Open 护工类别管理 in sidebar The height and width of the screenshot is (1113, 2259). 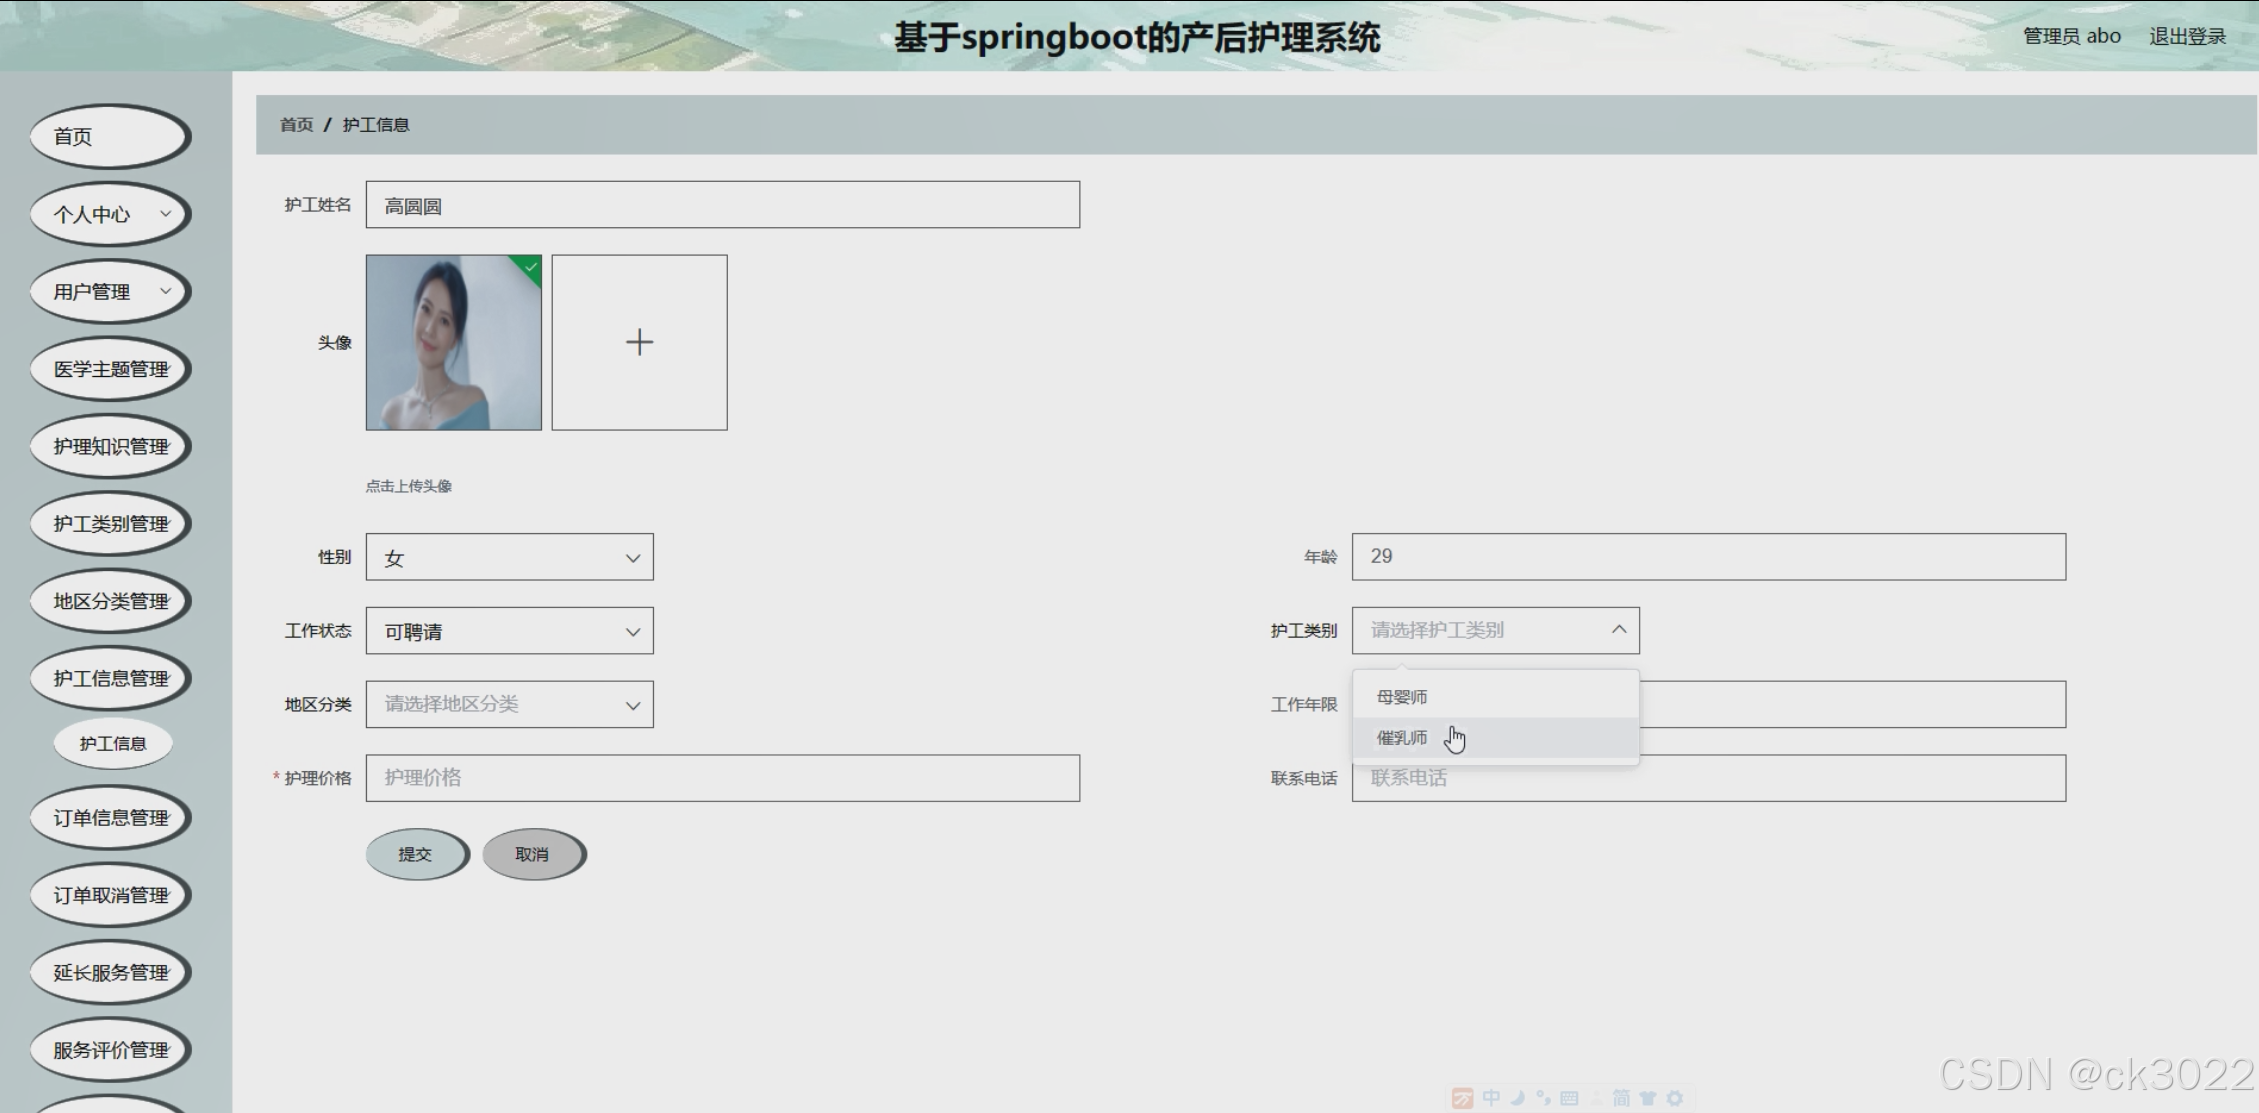click(110, 523)
